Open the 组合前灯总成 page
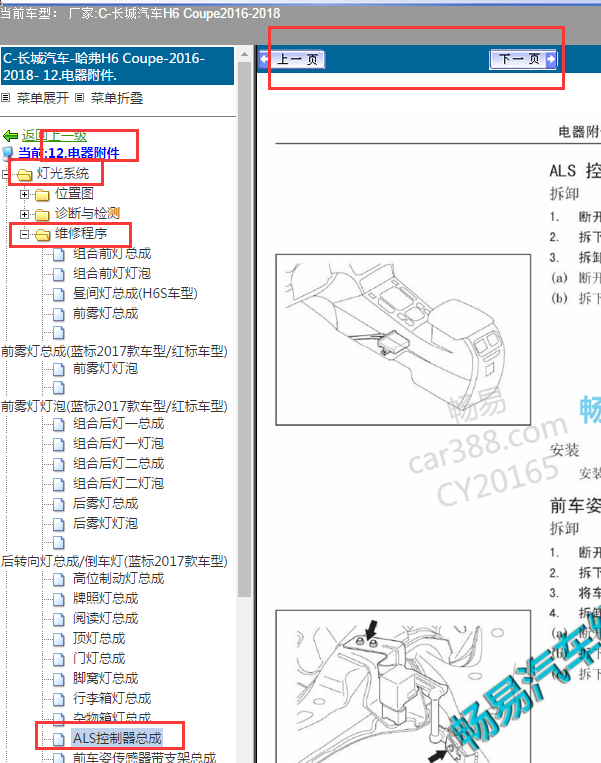 (112, 254)
